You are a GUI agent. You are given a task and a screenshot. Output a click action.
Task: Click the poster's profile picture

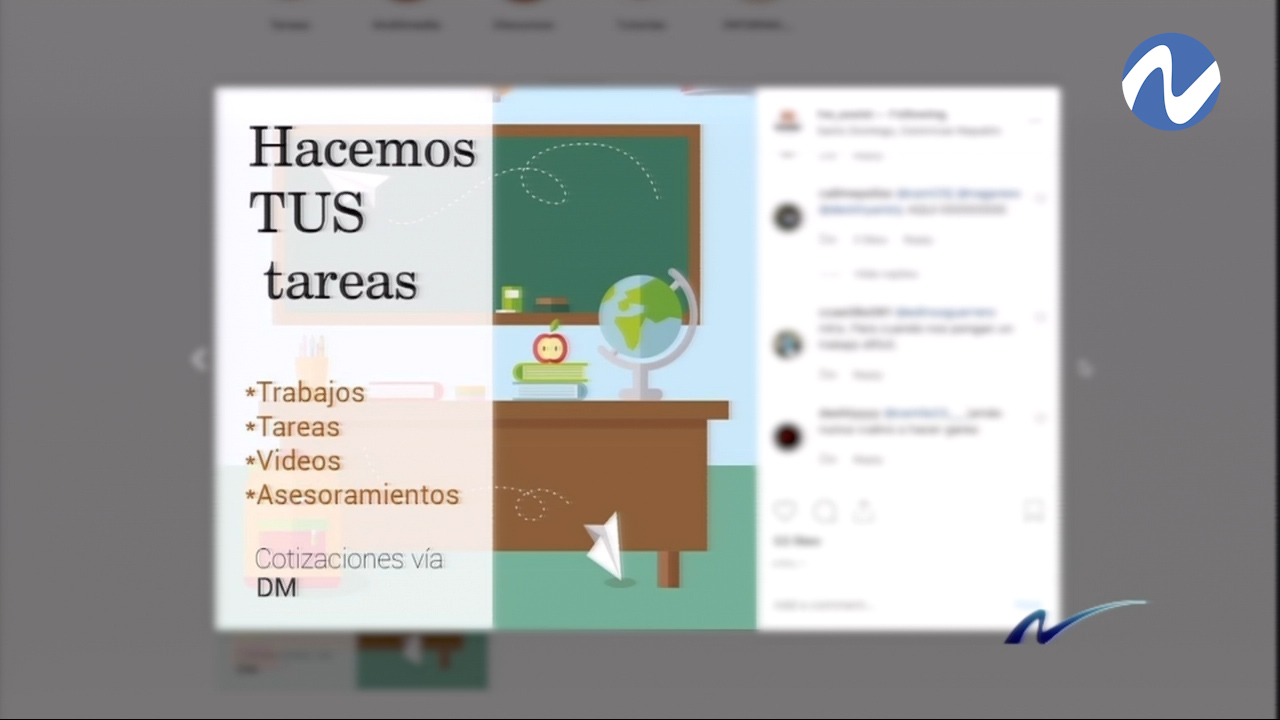[x=787, y=120]
